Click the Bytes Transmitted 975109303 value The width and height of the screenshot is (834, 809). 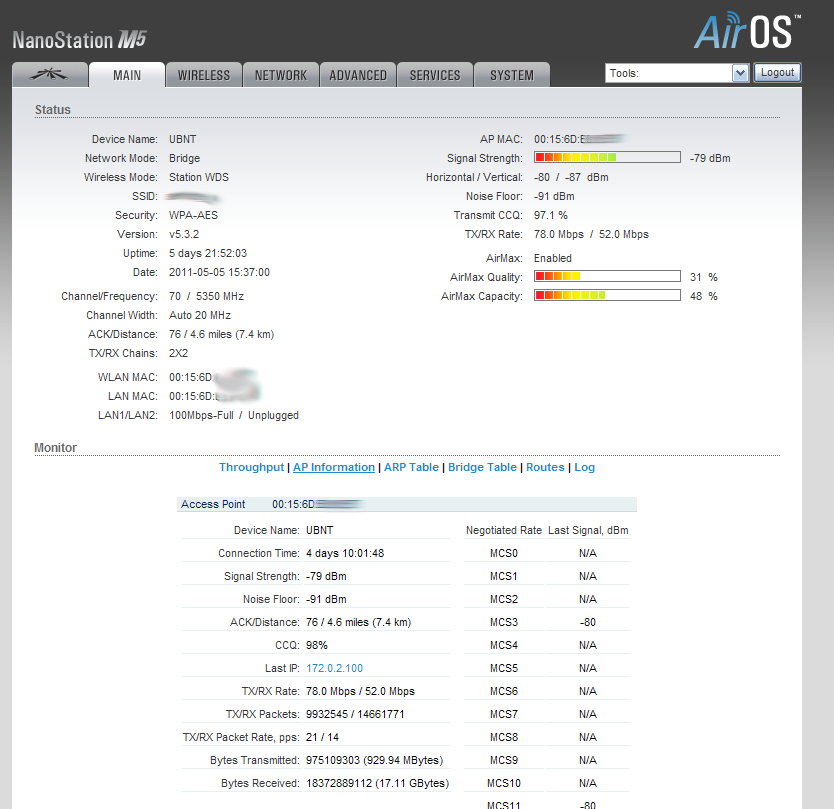pyautogui.click(x=374, y=761)
